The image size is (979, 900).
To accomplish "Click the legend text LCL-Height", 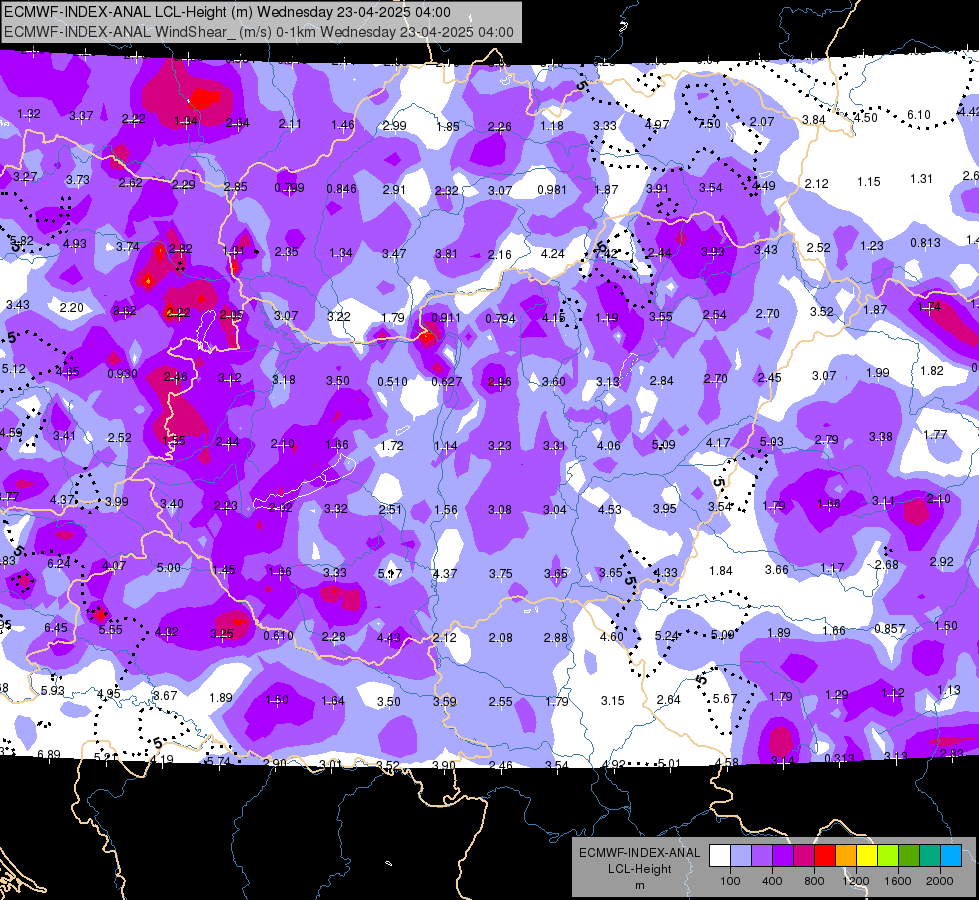I will point(639,869).
